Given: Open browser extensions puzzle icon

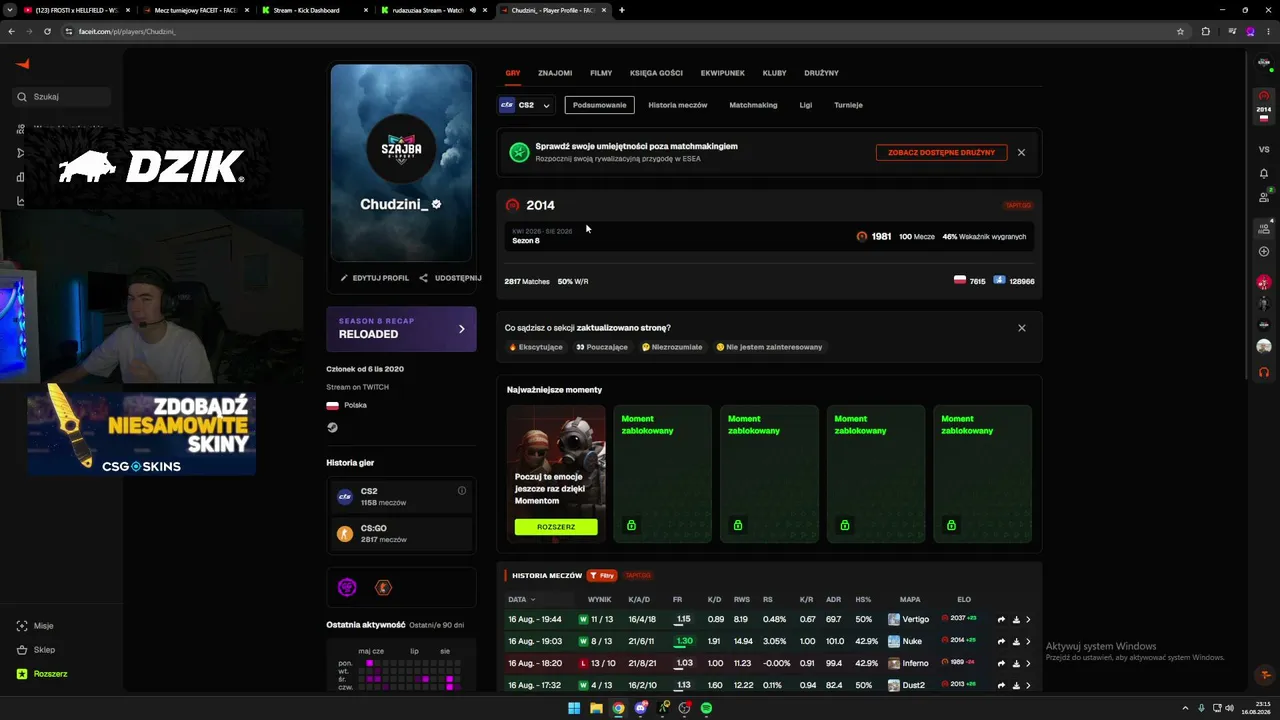Looking at the screenshot, I should pyautogui.click(x=1205, y=31).
